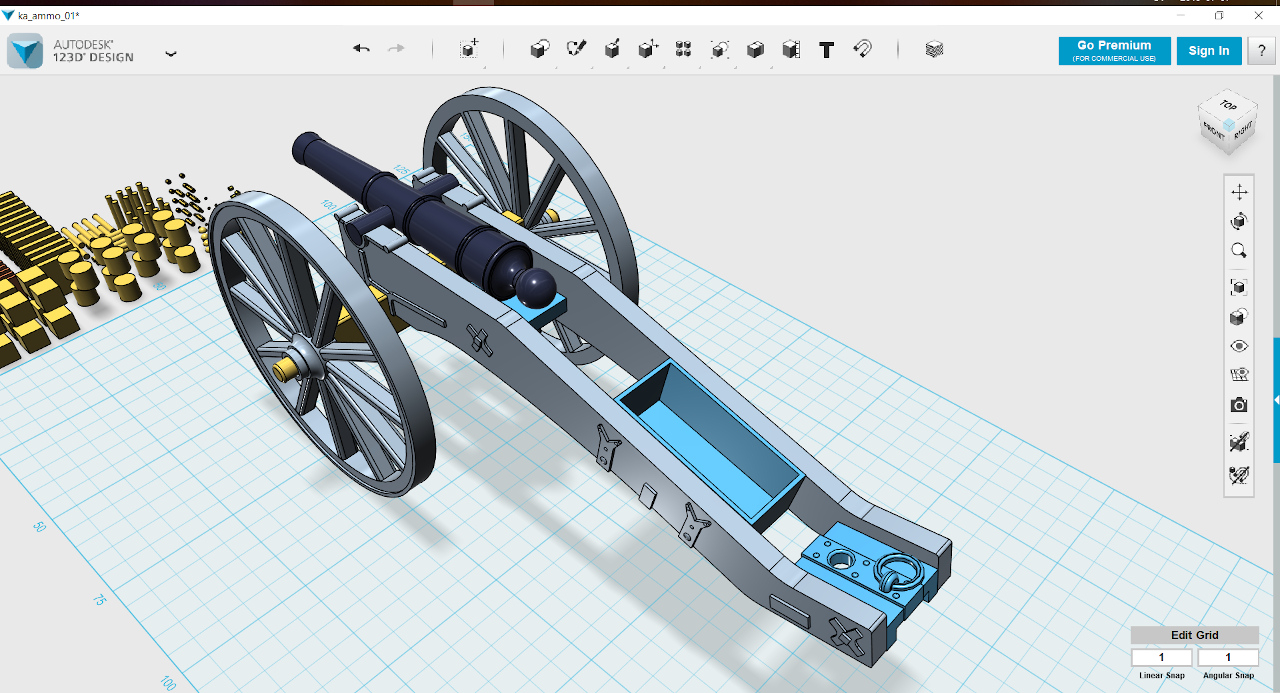Take a screenshot with camera icon
Viewport: 1280px width, 693px height.
click(x=1239, y=405)
